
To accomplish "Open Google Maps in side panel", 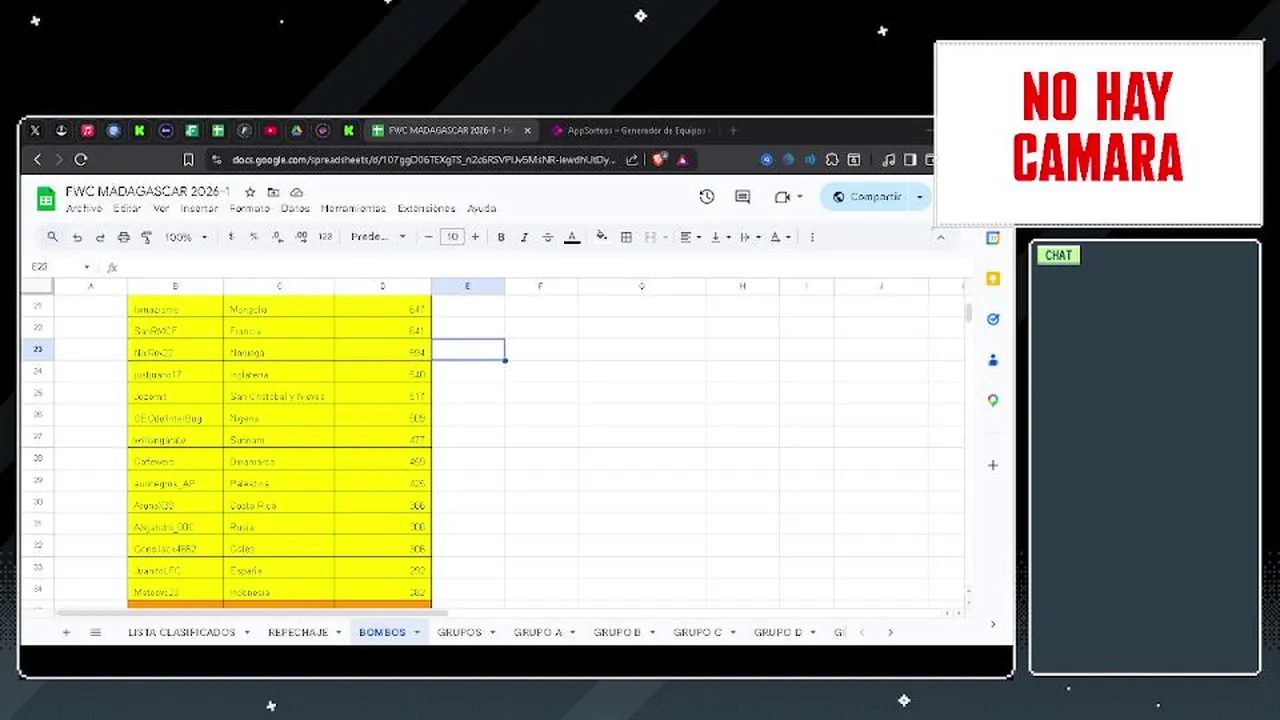I will click(x=993, y=400).
